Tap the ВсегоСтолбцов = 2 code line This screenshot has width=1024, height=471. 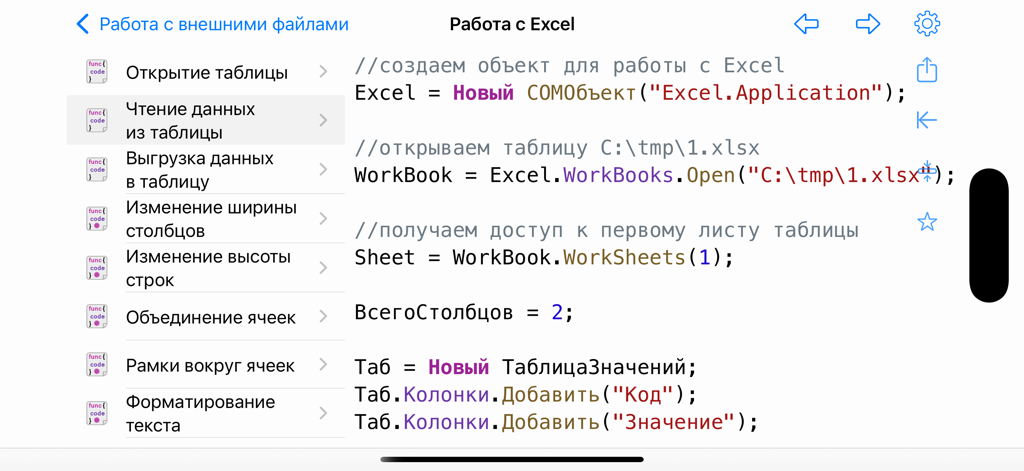click(x=464, y=312)
